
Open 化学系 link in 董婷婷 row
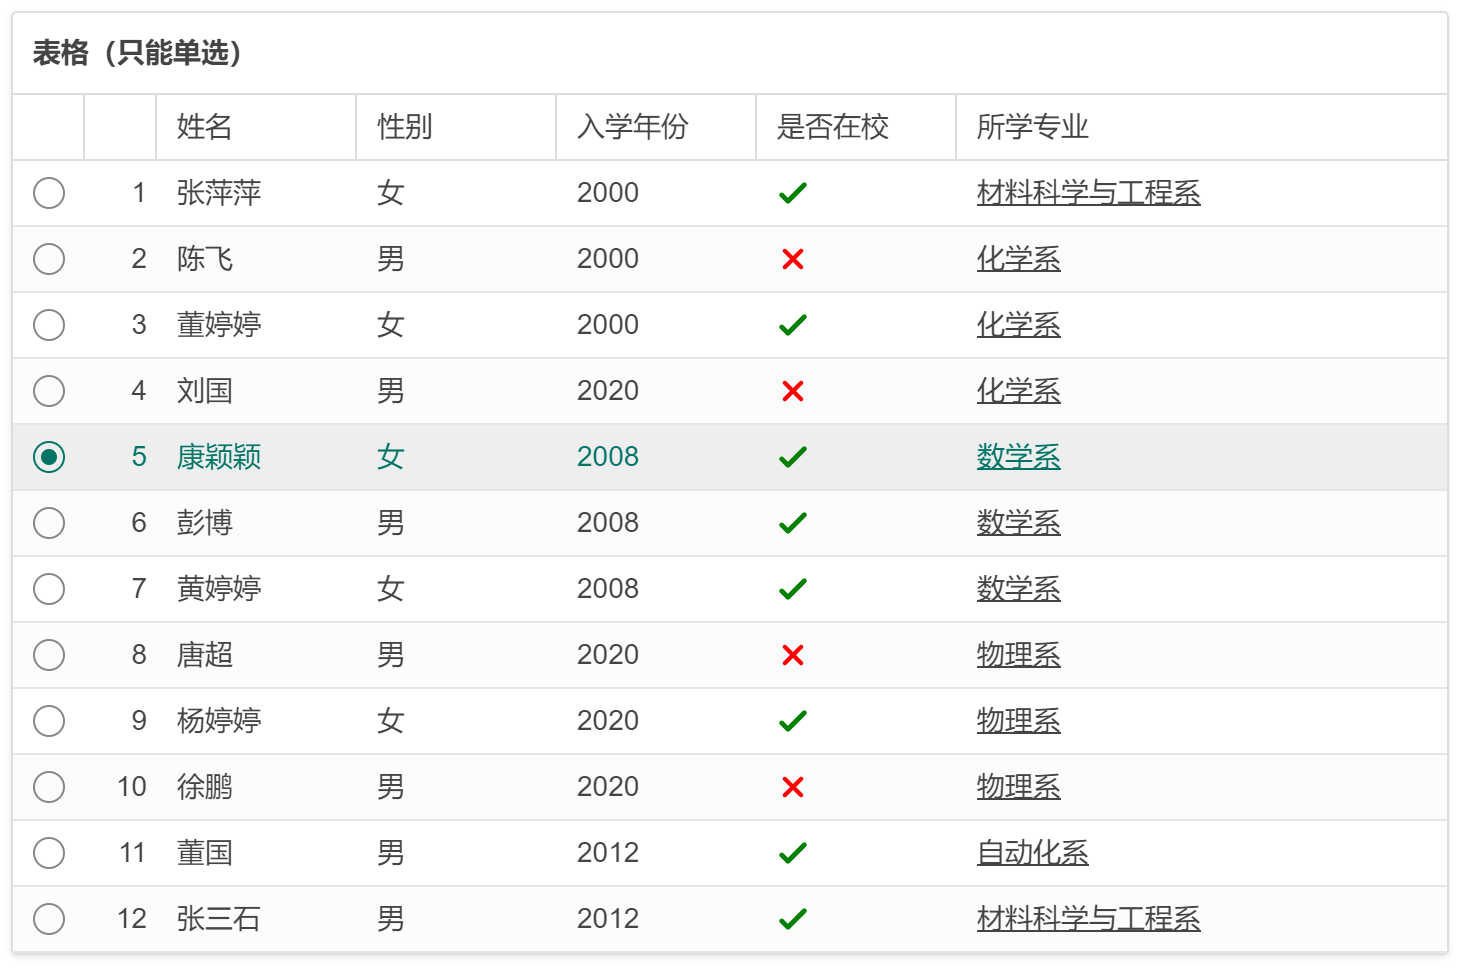[1018, 325]
